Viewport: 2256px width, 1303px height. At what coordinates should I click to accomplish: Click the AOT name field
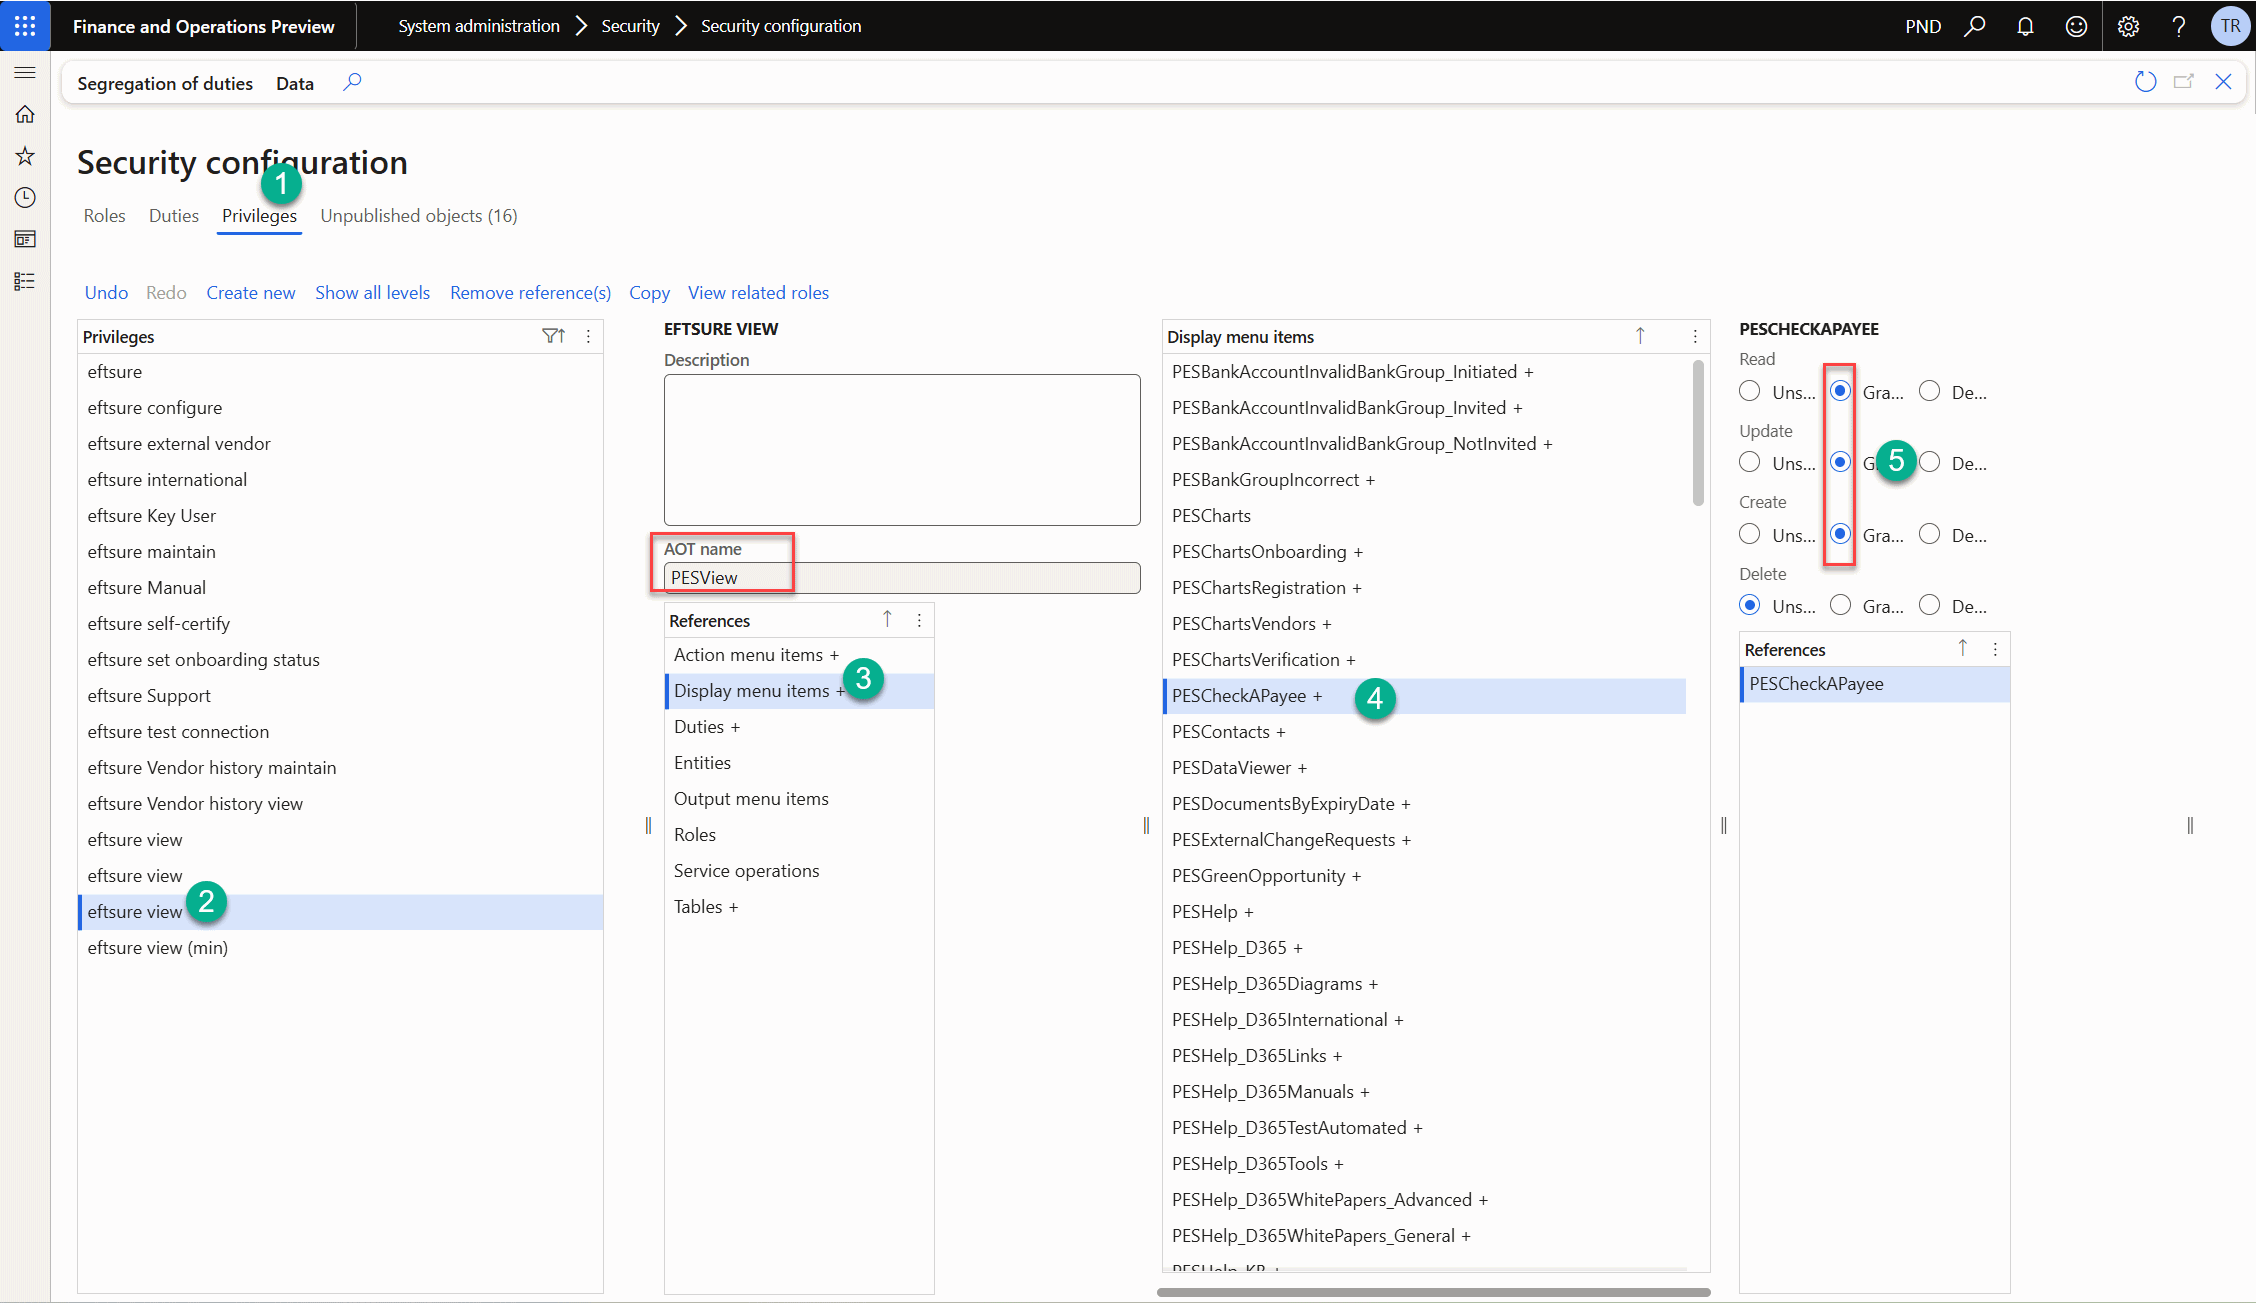pos(902,578)
